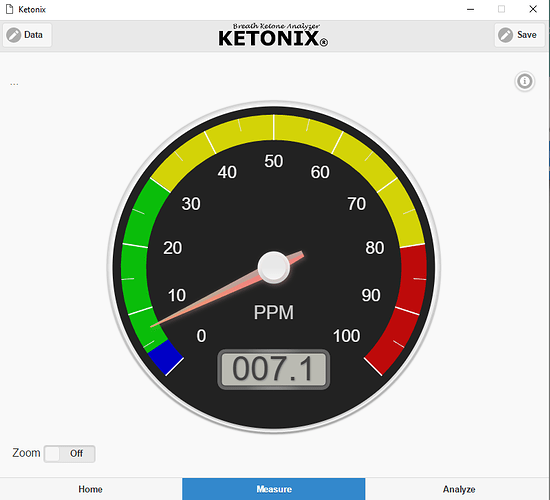Click the document icon in the title bar
The image size is (550, 500).
coord(9,9)
